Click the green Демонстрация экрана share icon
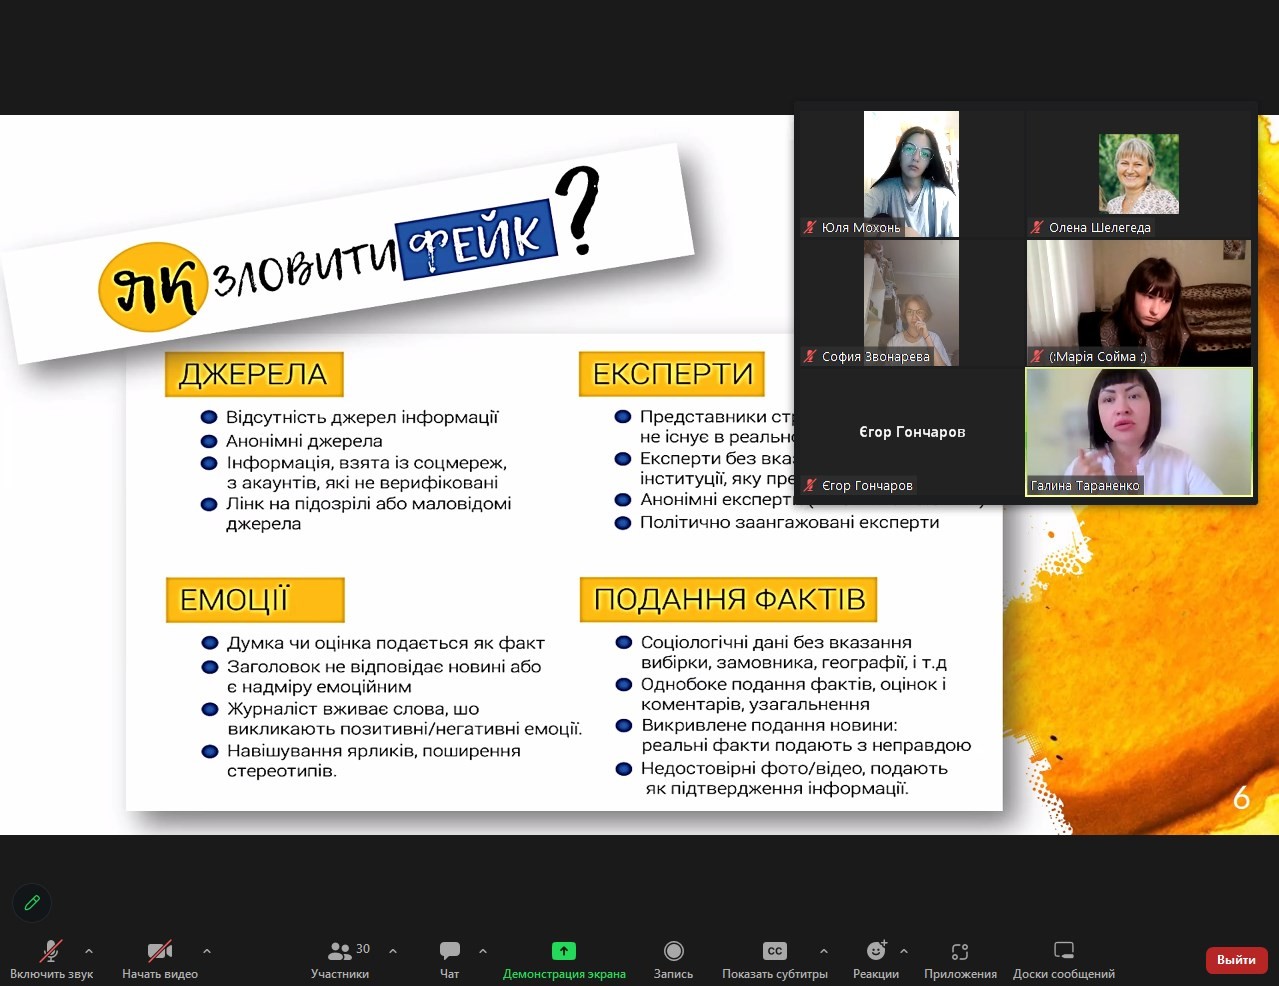The image size is (1279, 986). click(564, 951)
